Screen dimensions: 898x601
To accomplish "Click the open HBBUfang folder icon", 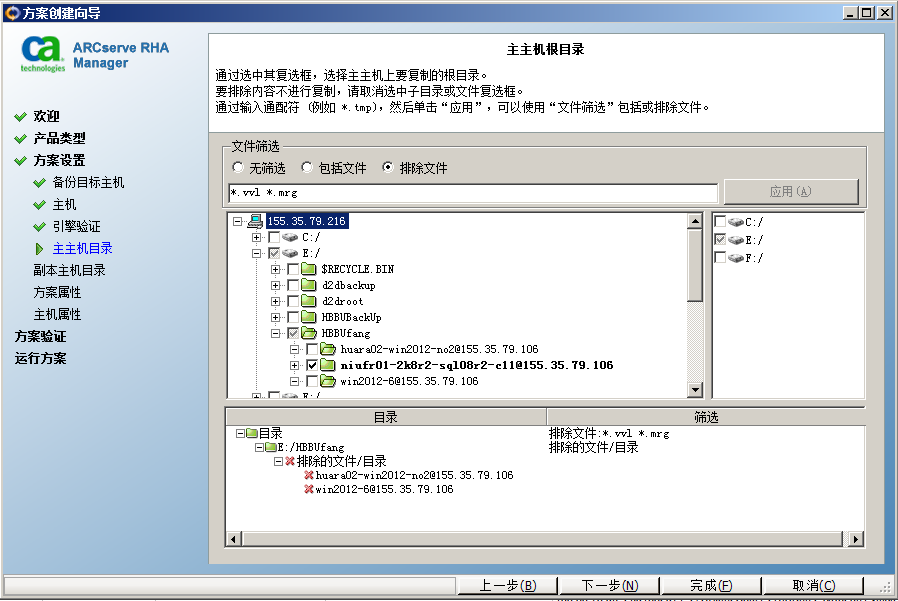I will [x=309, y=333].
